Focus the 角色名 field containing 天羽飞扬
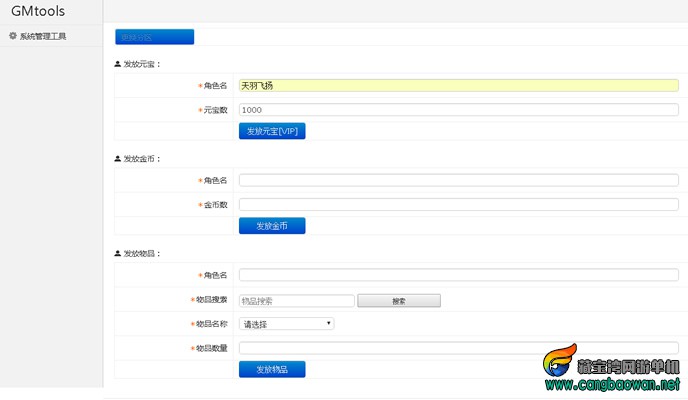The width and height of the screenshot is (688, 400). coord(459,86)
